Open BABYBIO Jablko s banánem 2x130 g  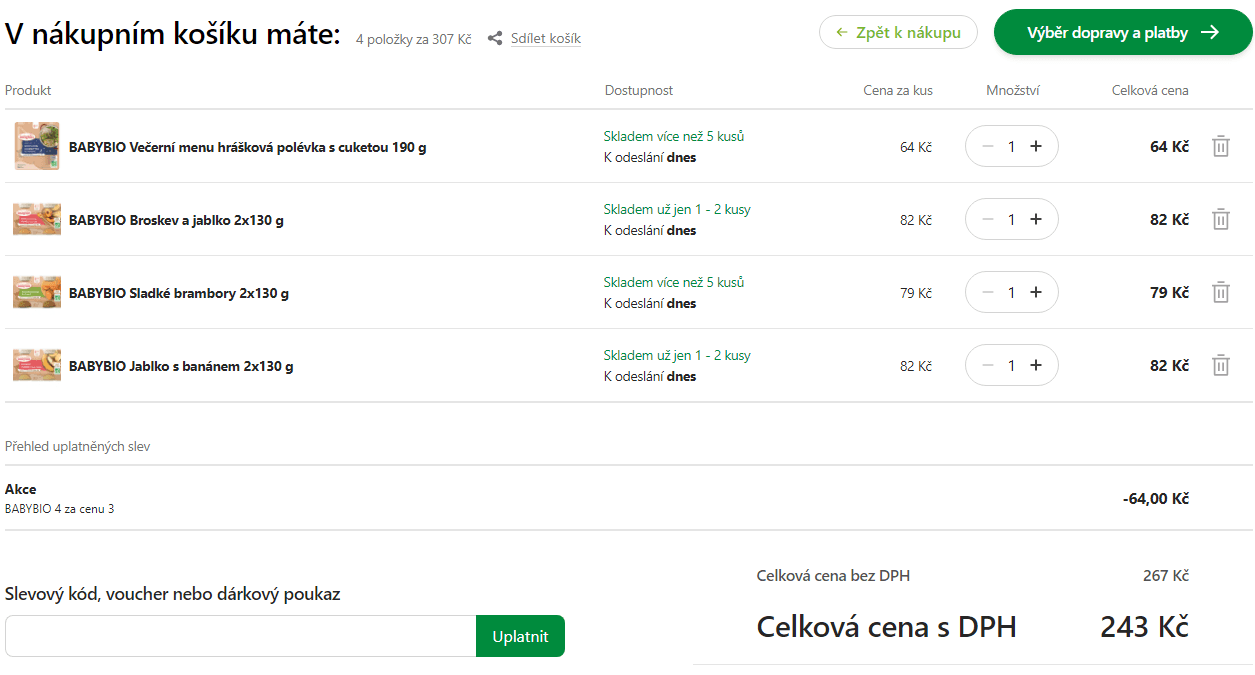(181, 366)
